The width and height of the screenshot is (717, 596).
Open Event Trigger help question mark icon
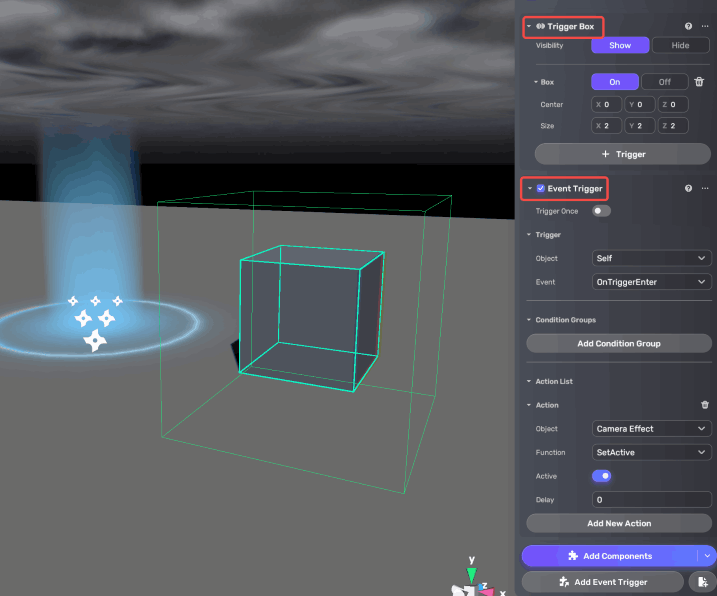pos(688,188)
